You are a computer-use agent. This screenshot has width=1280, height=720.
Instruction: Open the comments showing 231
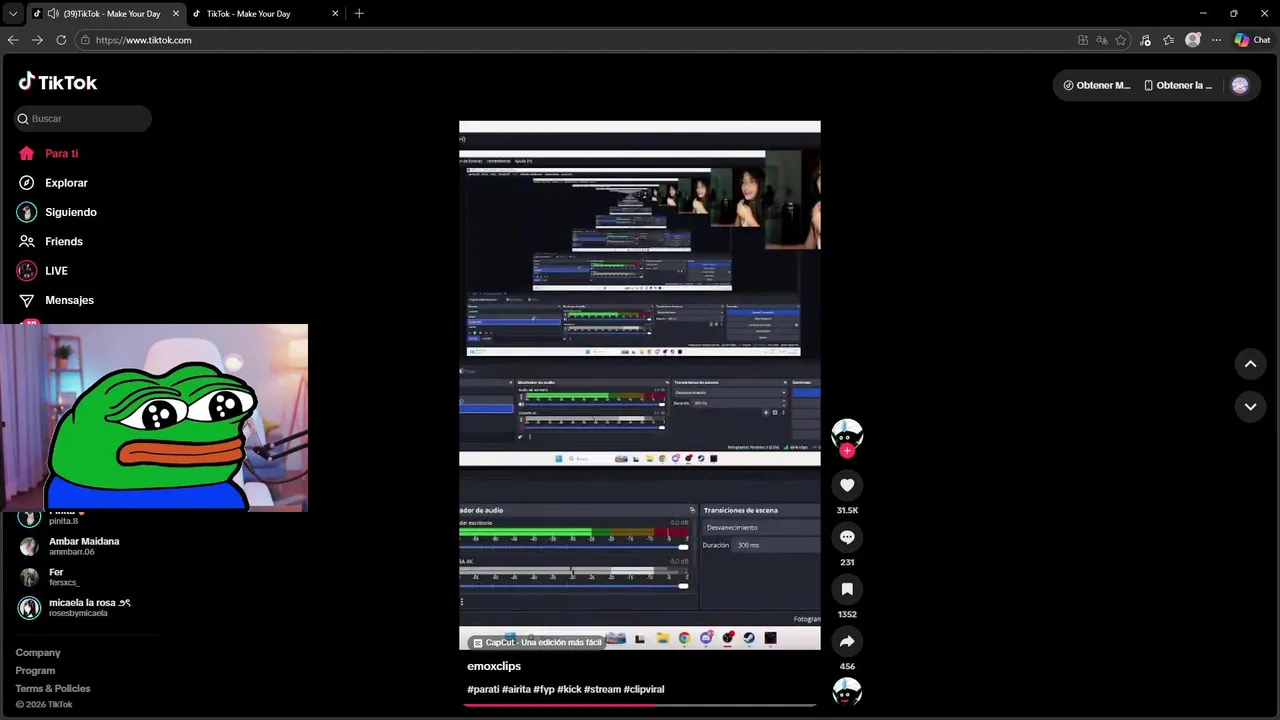(x=847, y=537)
